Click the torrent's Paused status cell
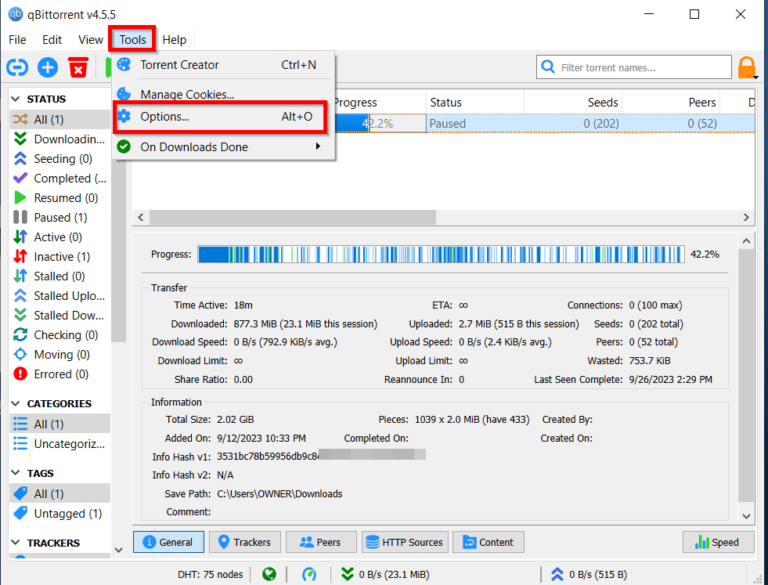 pyautogui.click(x=475, y=123)
